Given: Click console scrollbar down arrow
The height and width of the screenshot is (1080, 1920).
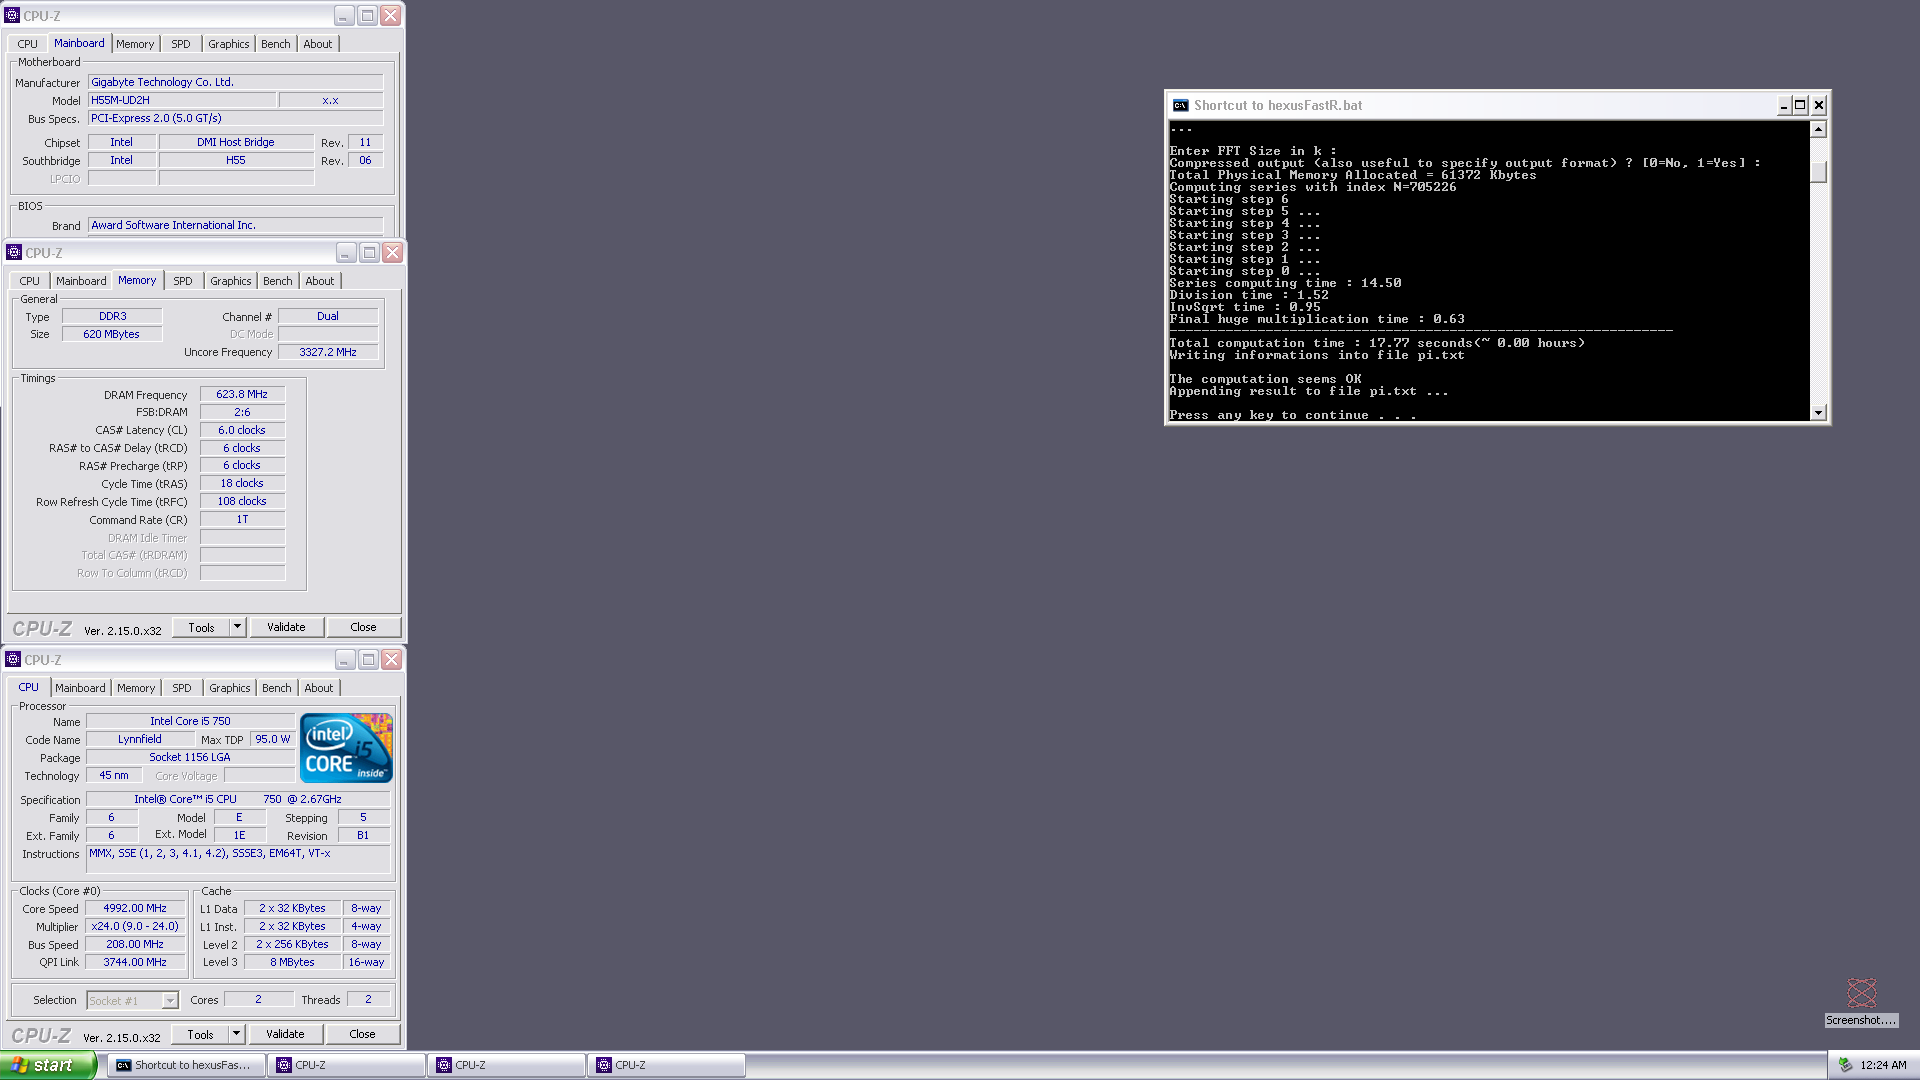Looking at the screenshot, I should pos(1818,413).
